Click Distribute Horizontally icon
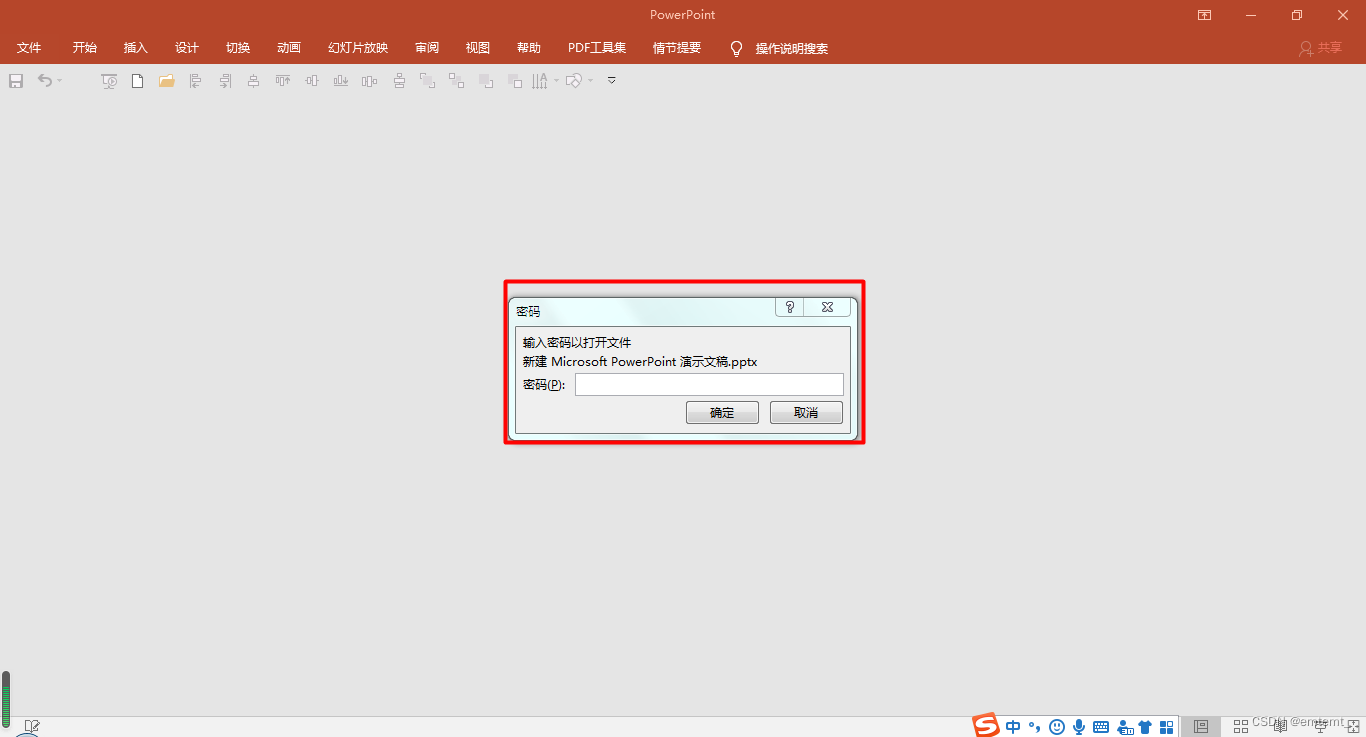Image resolution: width=1366 pixels, height=737 pixels. tap(369, 81)
